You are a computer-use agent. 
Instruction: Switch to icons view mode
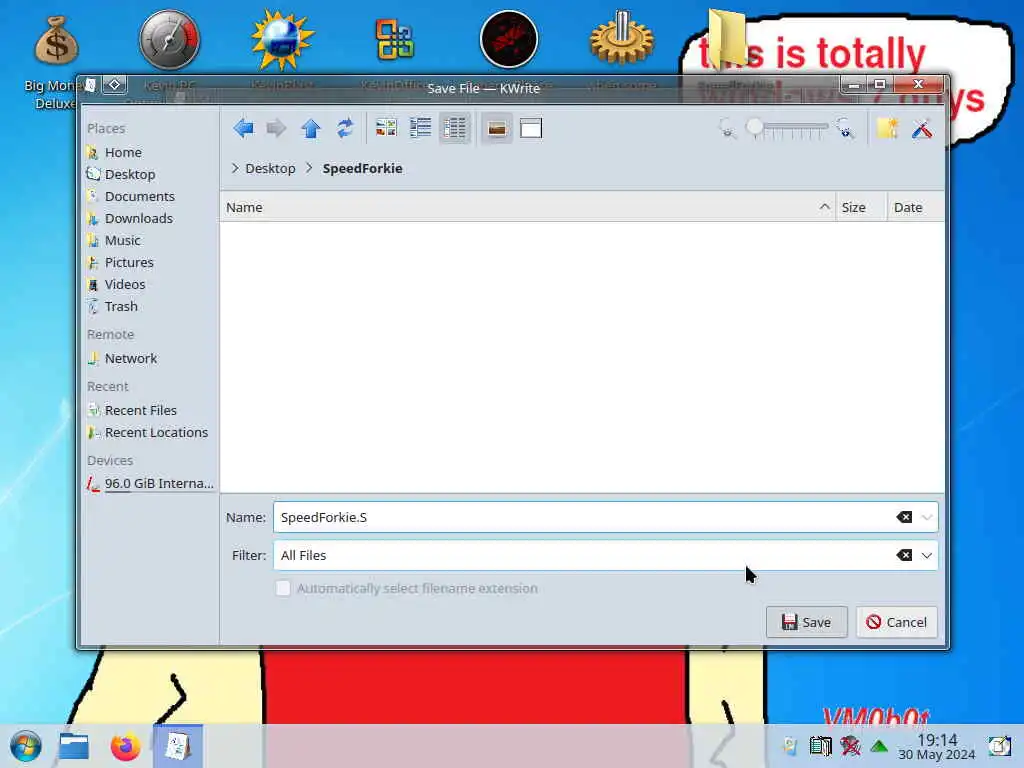tap(387, 128)
